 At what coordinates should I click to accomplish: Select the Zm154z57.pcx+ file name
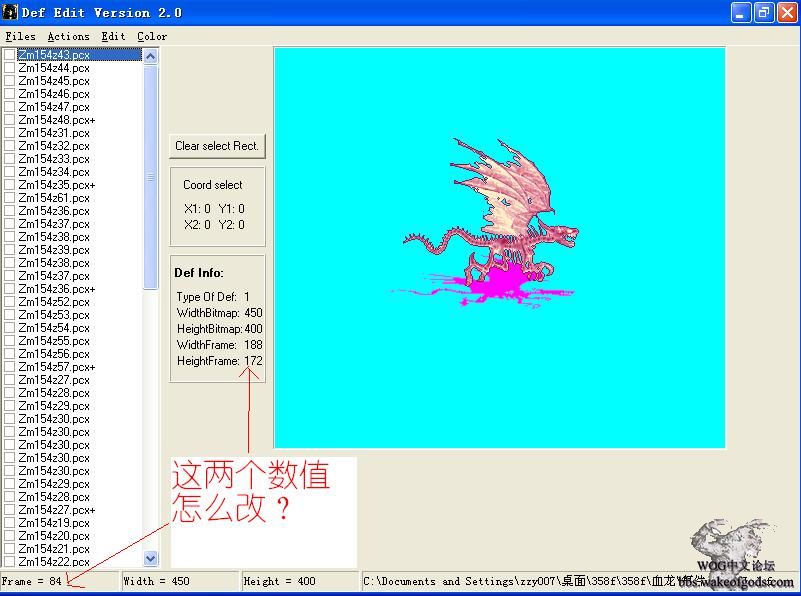tap(57, 367)
